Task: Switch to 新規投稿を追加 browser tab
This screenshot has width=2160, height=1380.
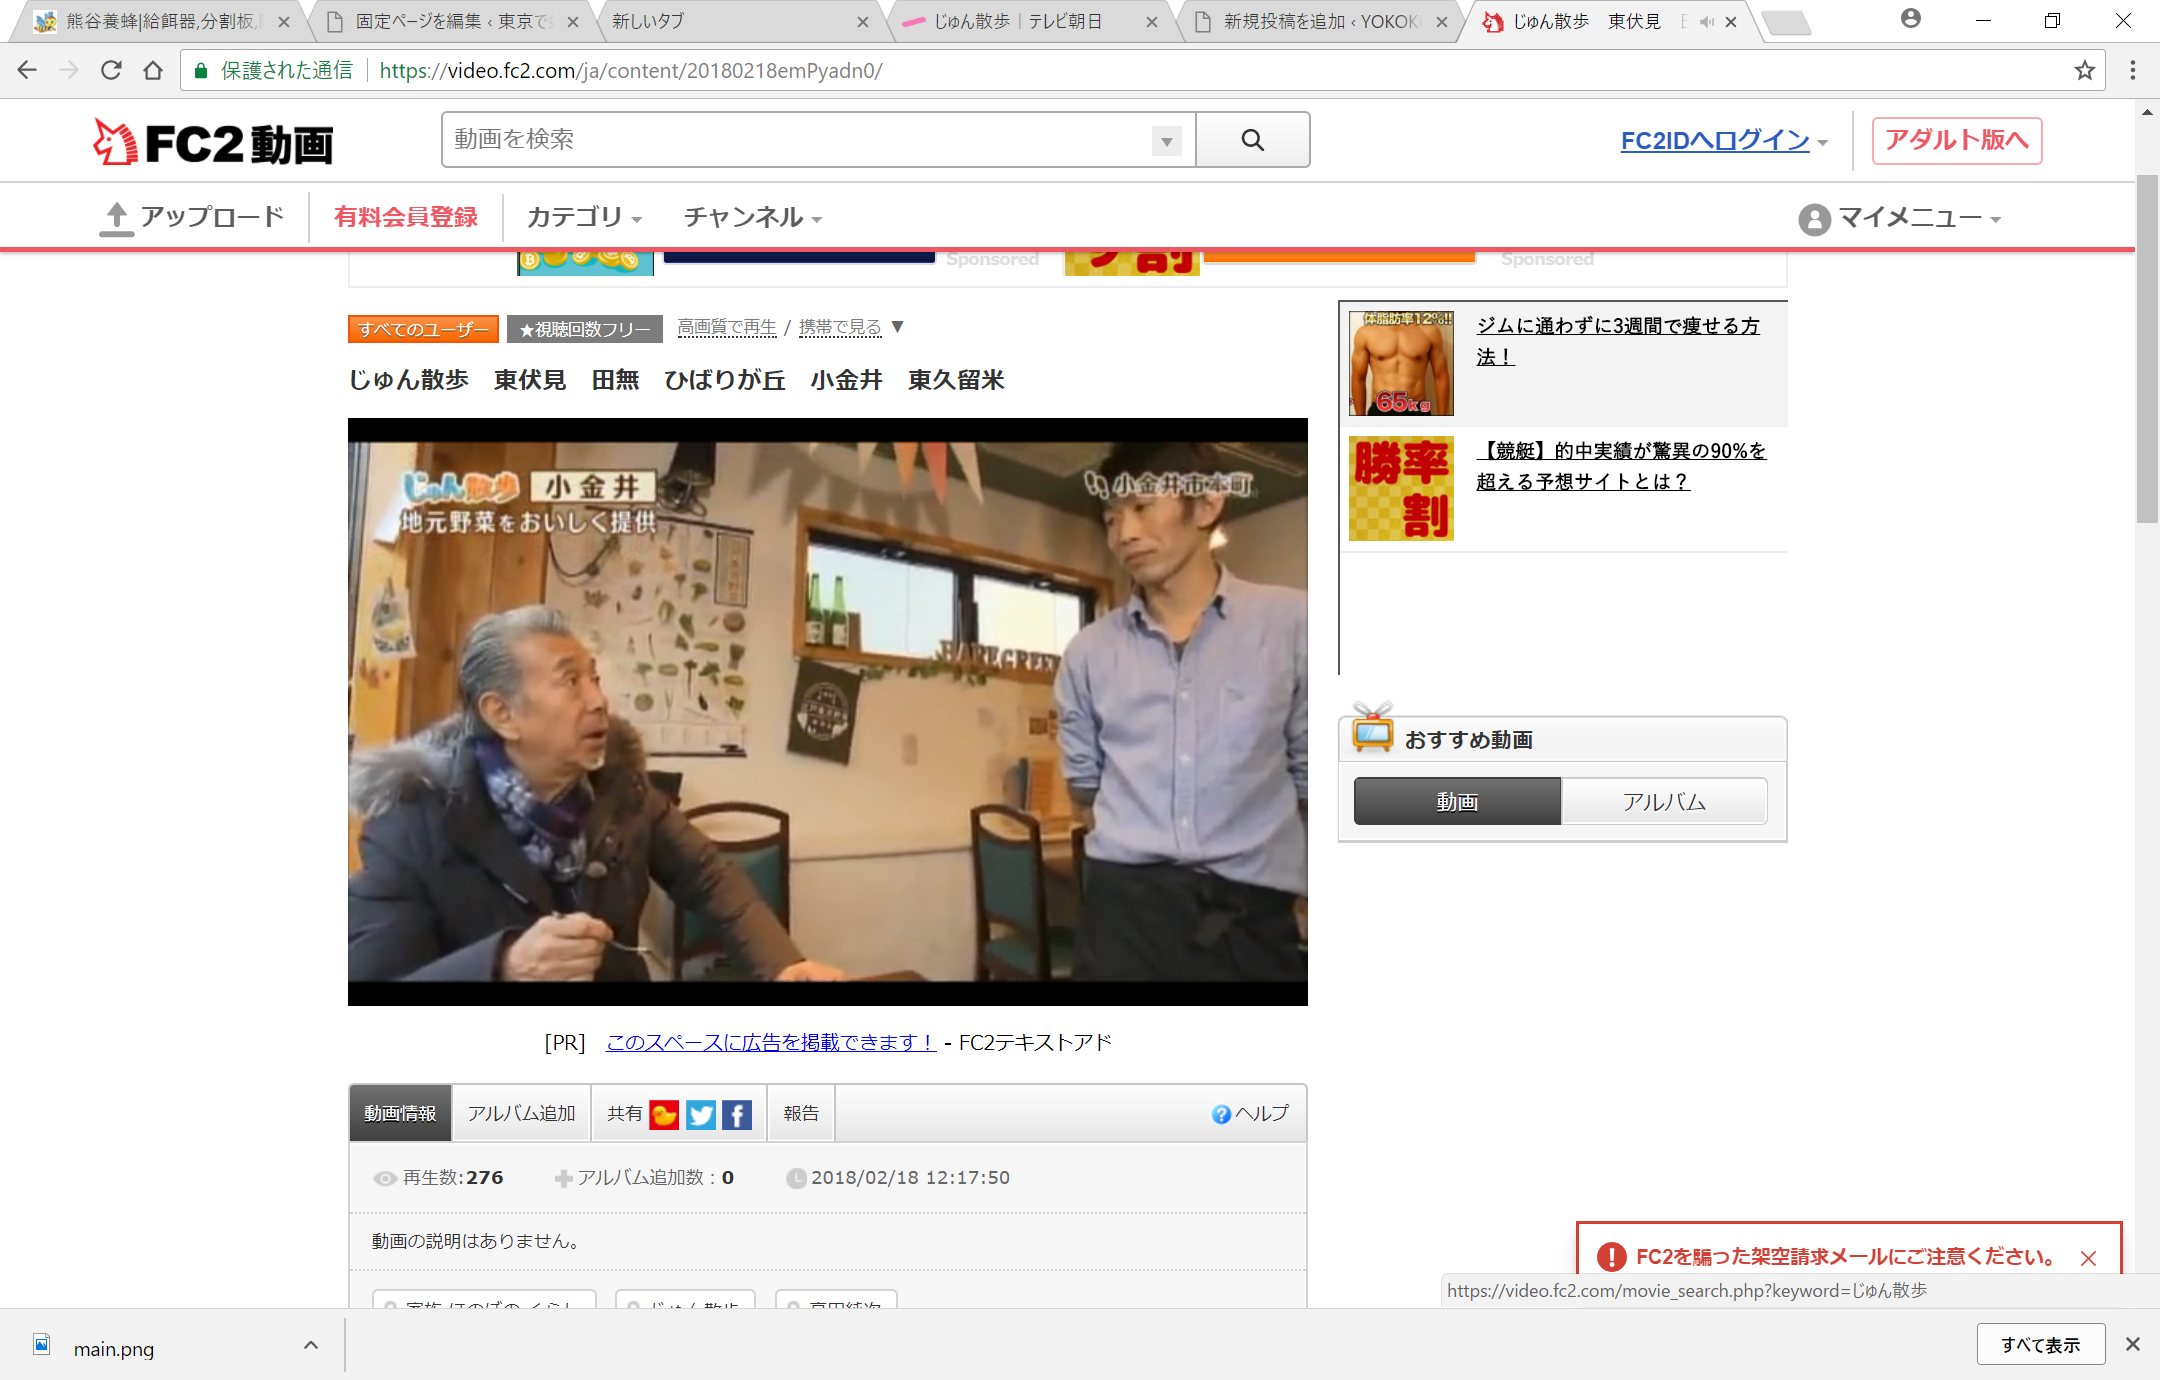Action: pos(1320,21)
